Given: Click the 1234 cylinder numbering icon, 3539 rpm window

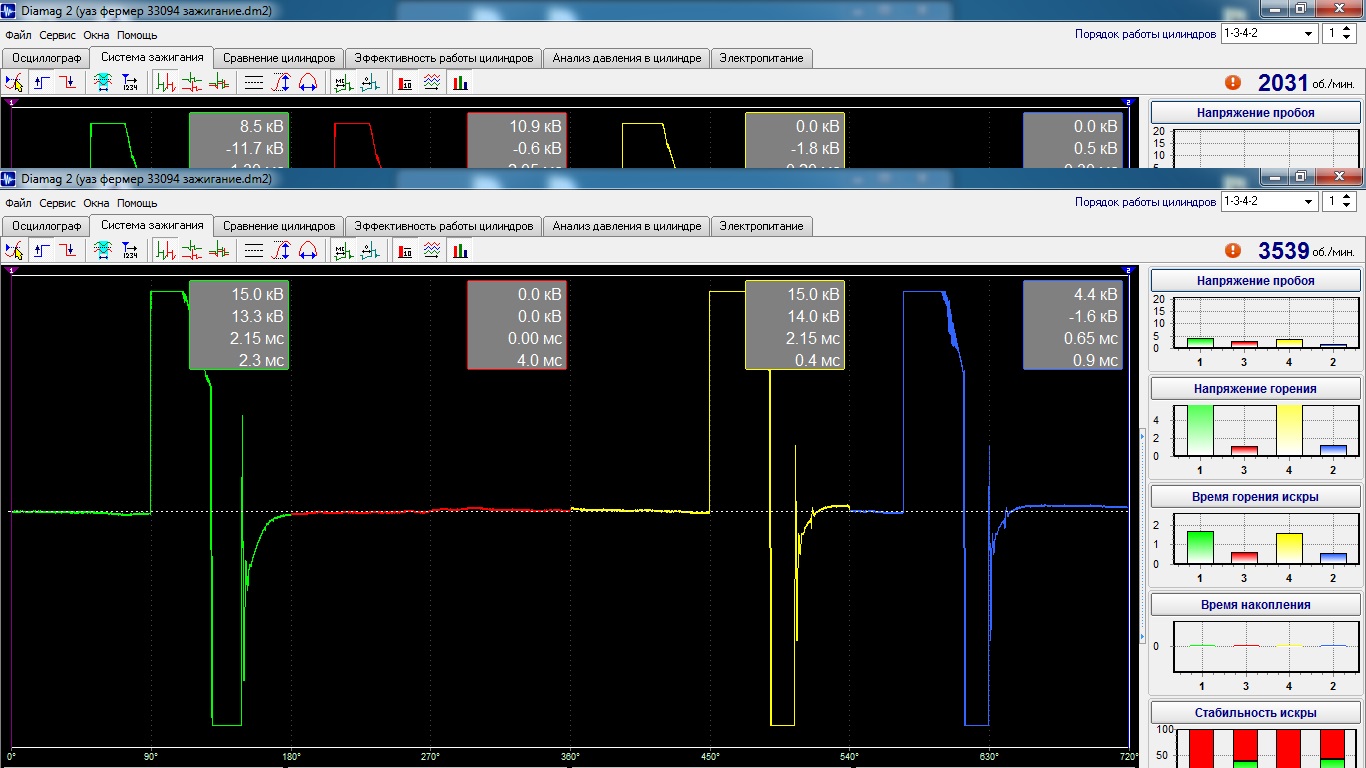Looking at the screenshot, I should (x=130, y=250).
